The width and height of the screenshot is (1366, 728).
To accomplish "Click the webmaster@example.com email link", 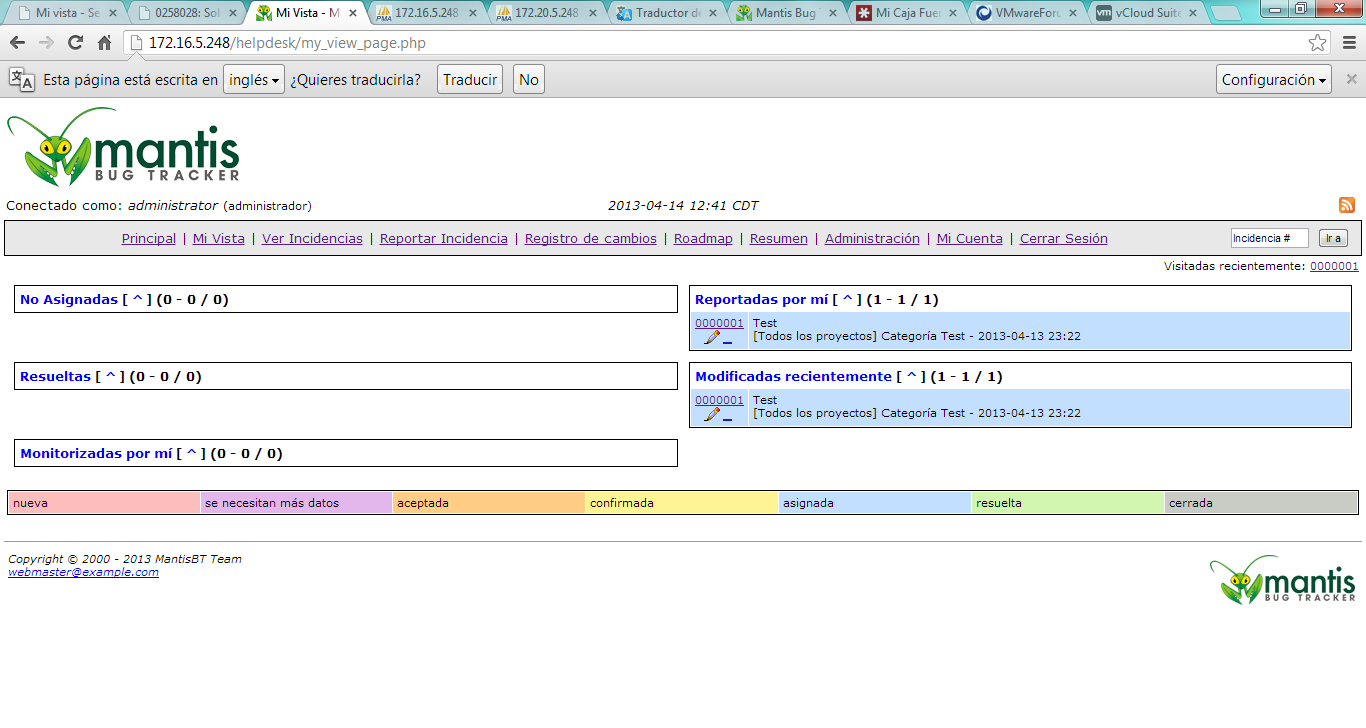I will 83,572.
